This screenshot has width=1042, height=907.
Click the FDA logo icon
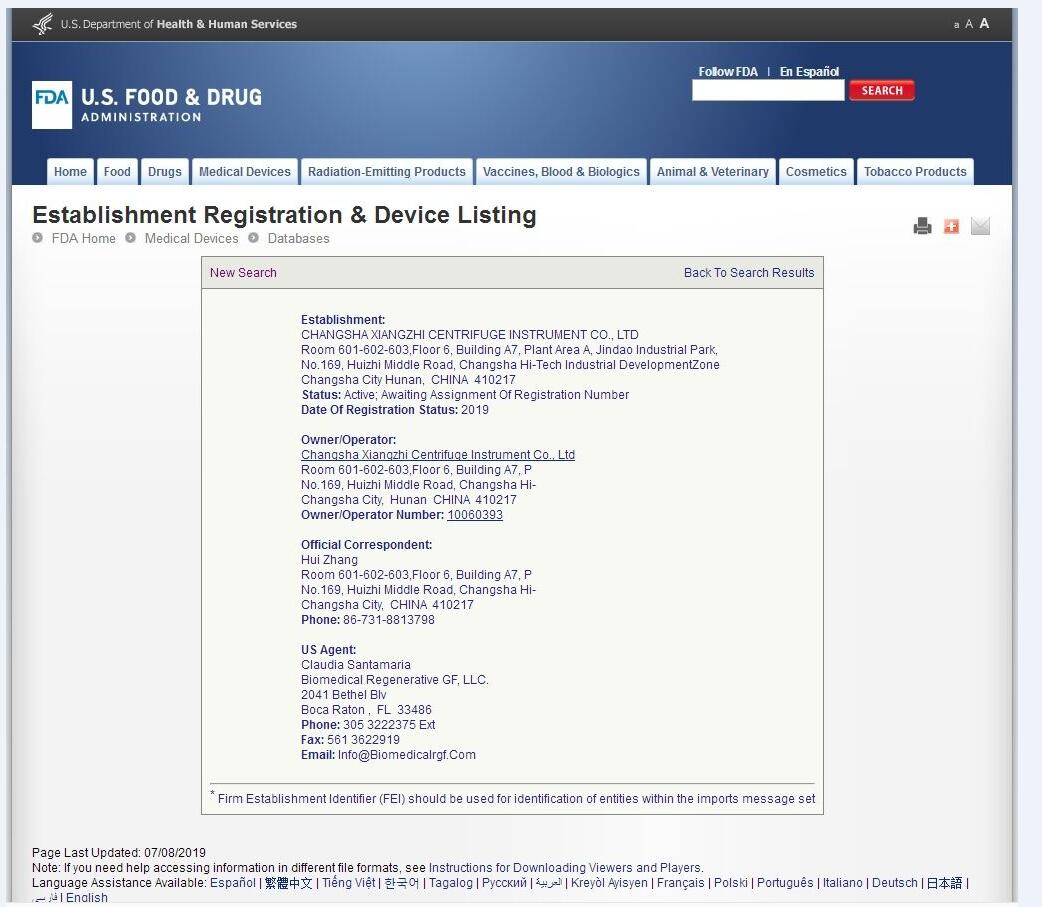(x=52, y=104)
